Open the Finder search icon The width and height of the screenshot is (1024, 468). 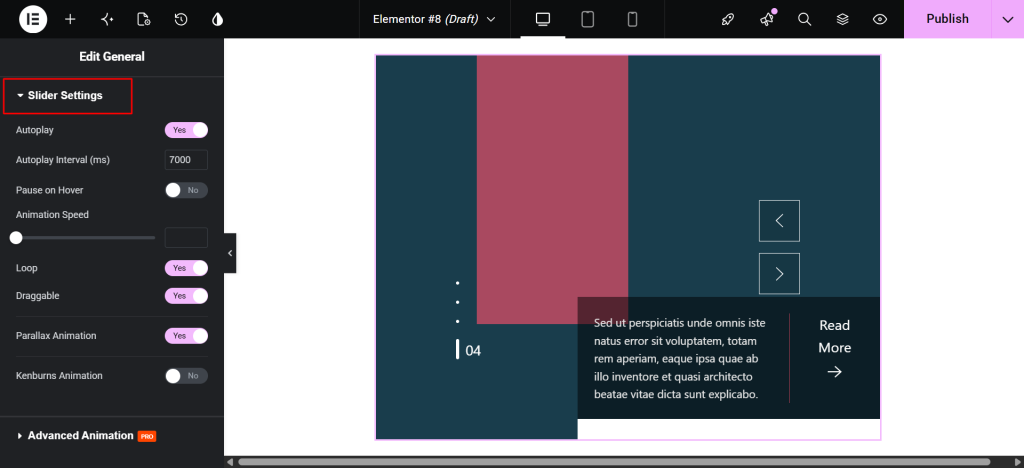point(805,20)
